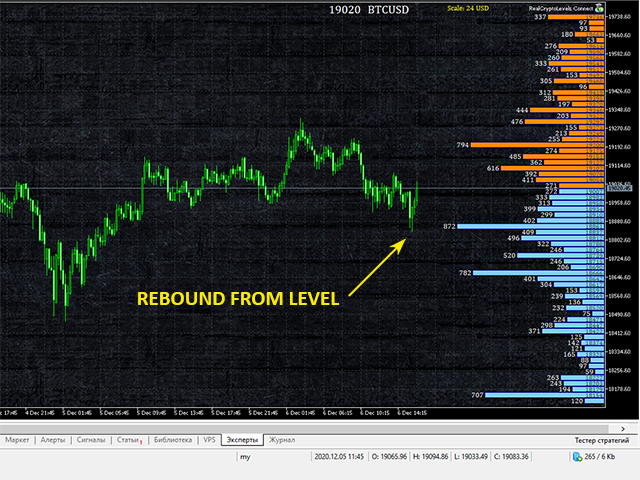The width and height of the screenshot is (640, 480).
Task: Select the blue volume bar labeled 707
Action: [x=544, y=395]
